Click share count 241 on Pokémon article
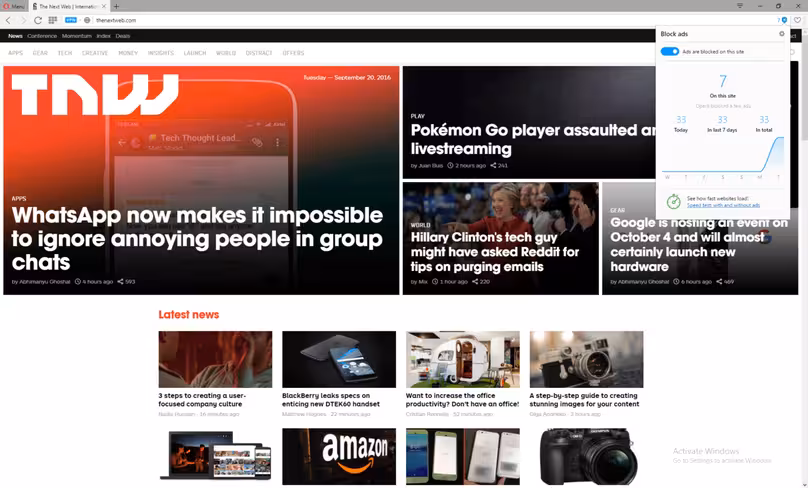808x488 pixels. 499,165
